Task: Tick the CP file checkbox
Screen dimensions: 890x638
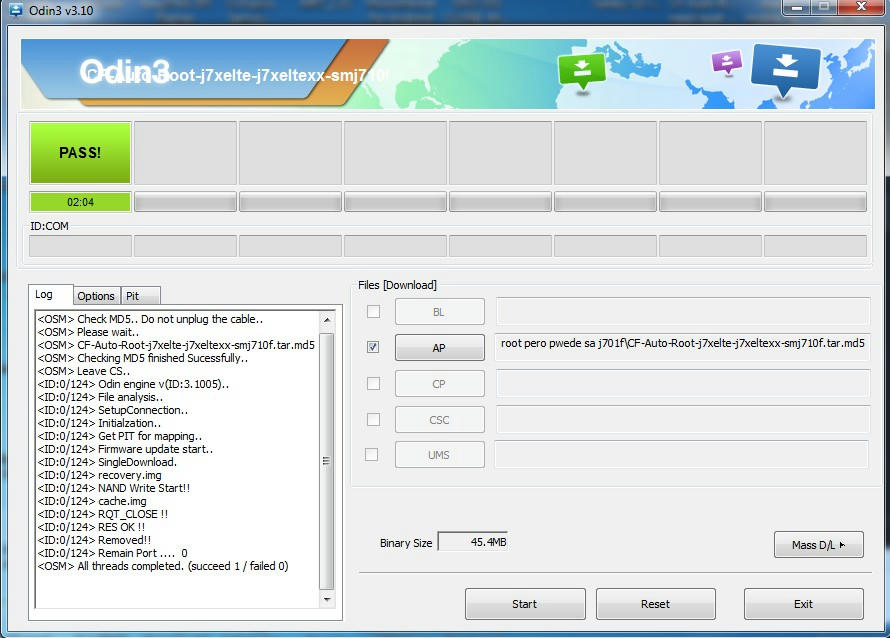Action: [x=373, y=384]
